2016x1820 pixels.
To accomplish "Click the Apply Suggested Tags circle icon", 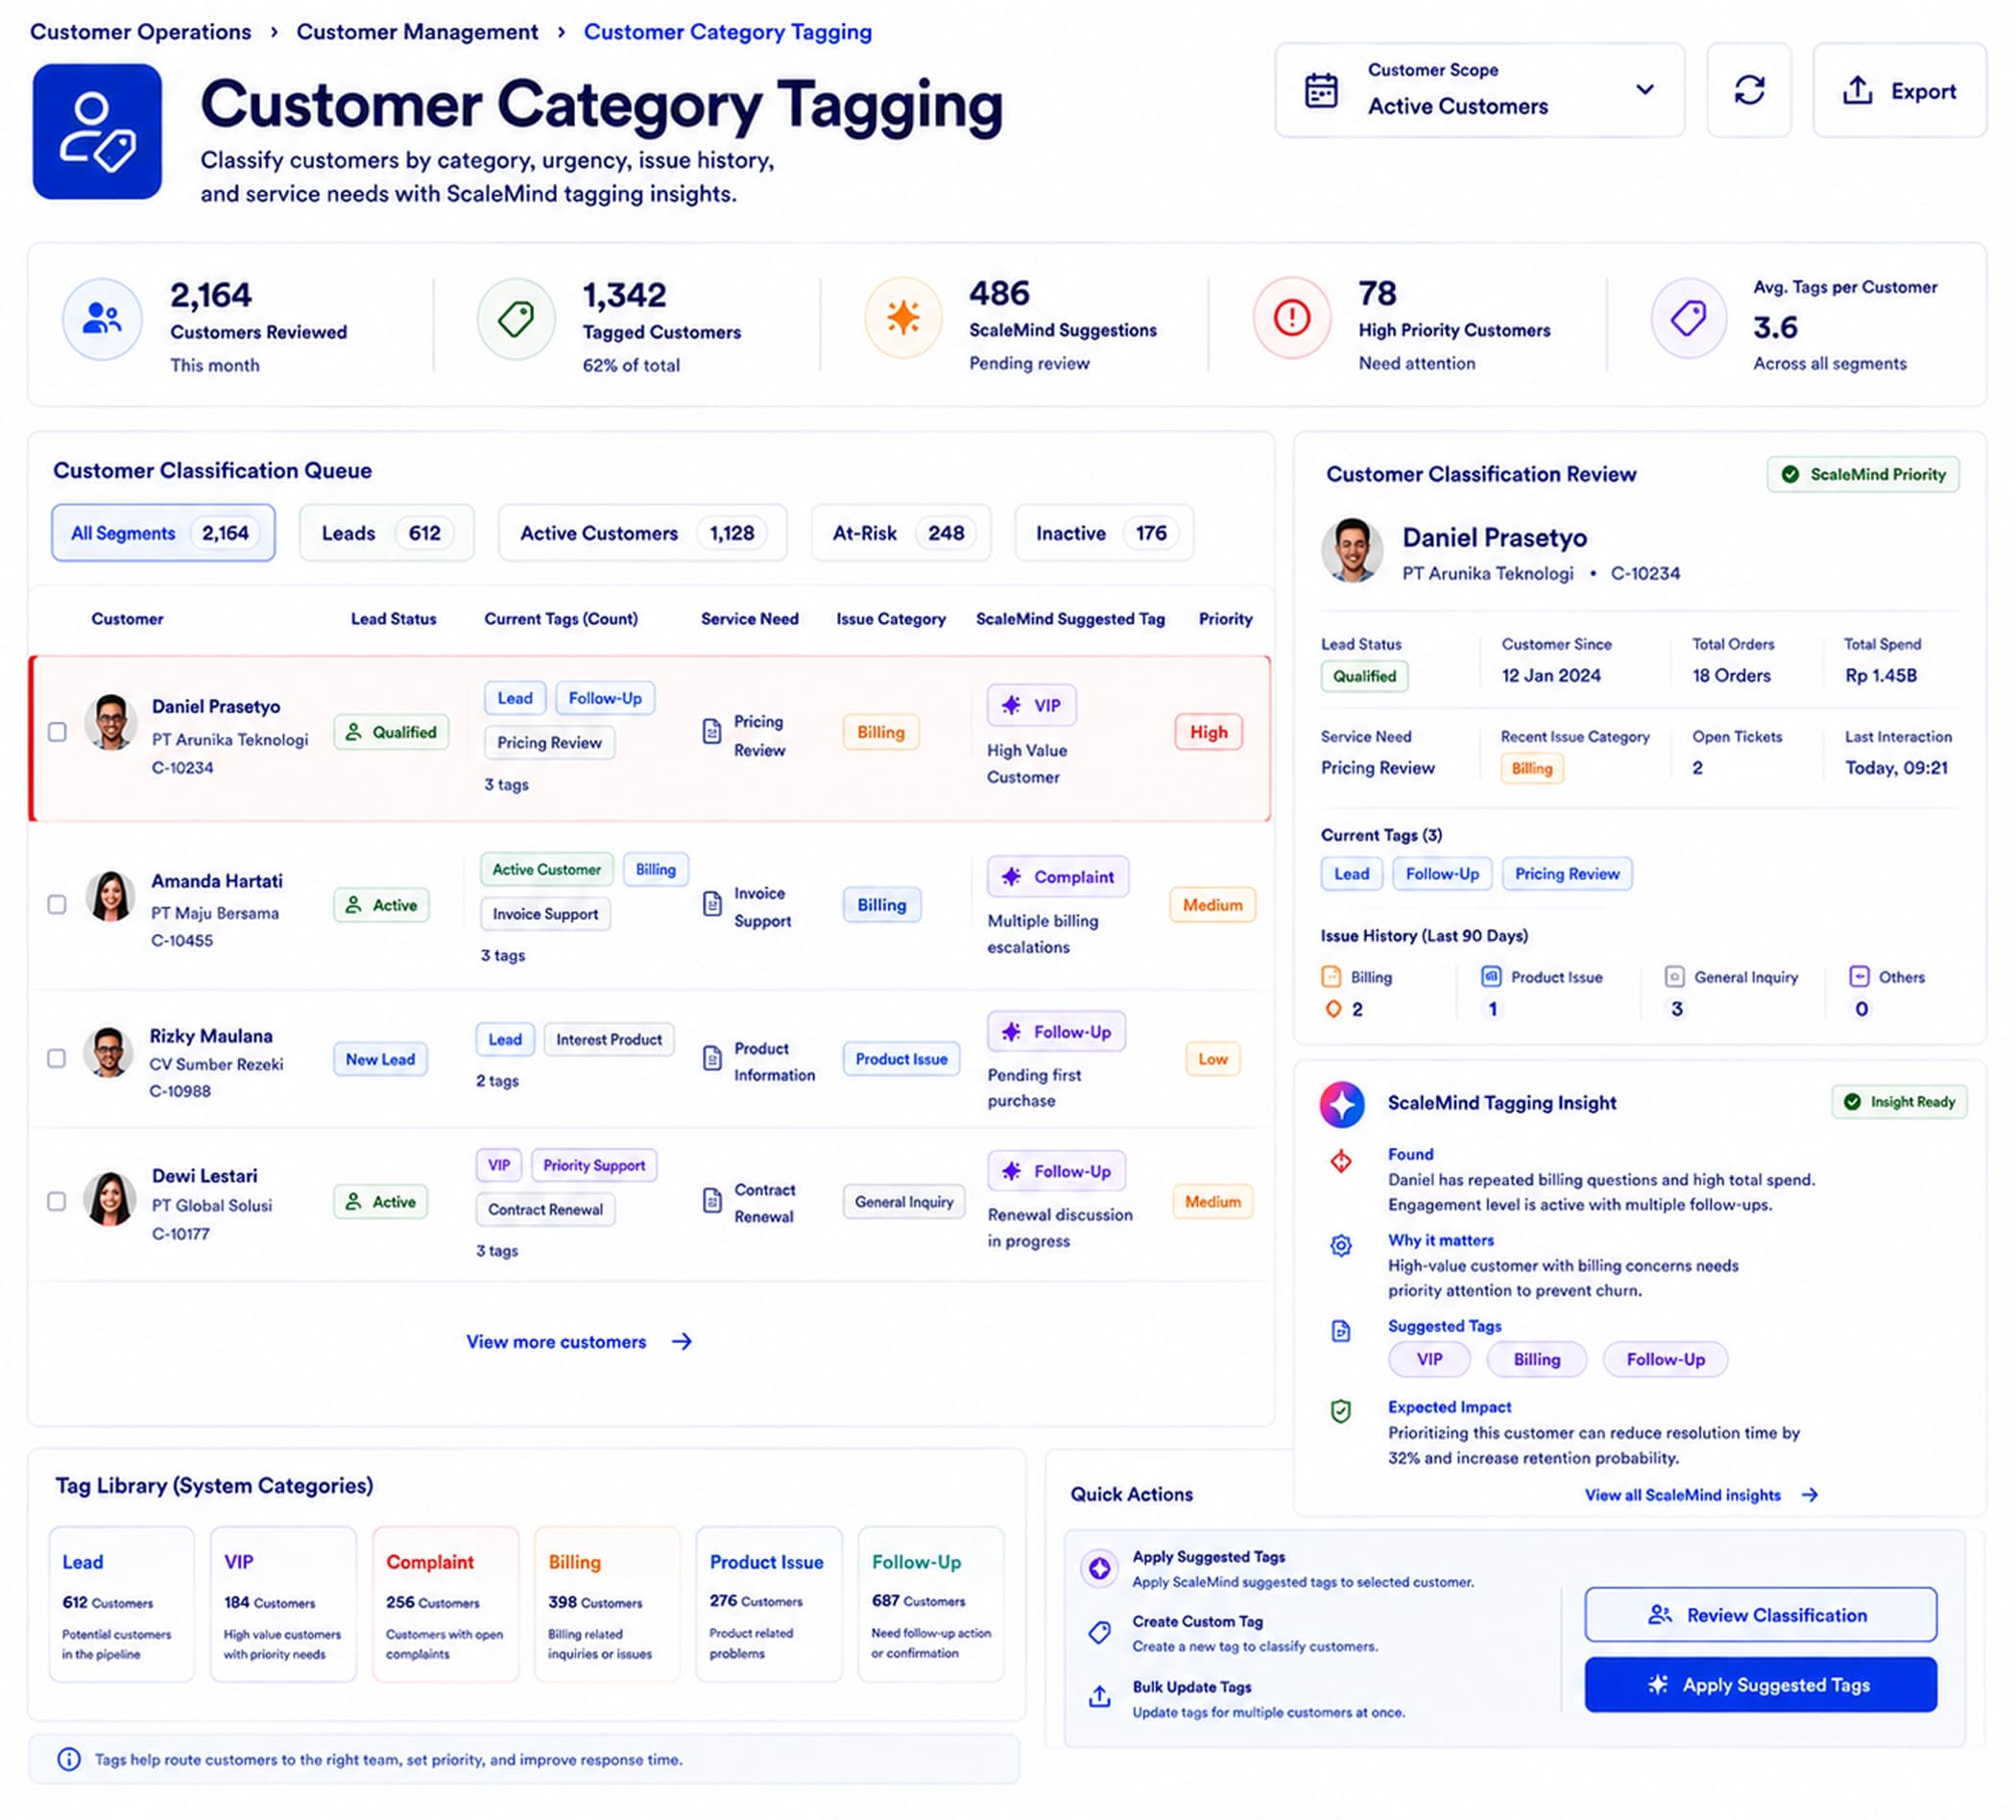I will [1099, 1568].
